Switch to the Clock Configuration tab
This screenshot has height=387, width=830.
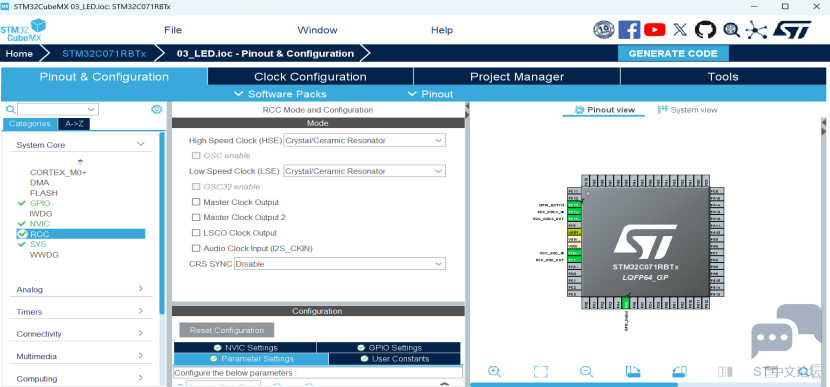pos(310,77)
